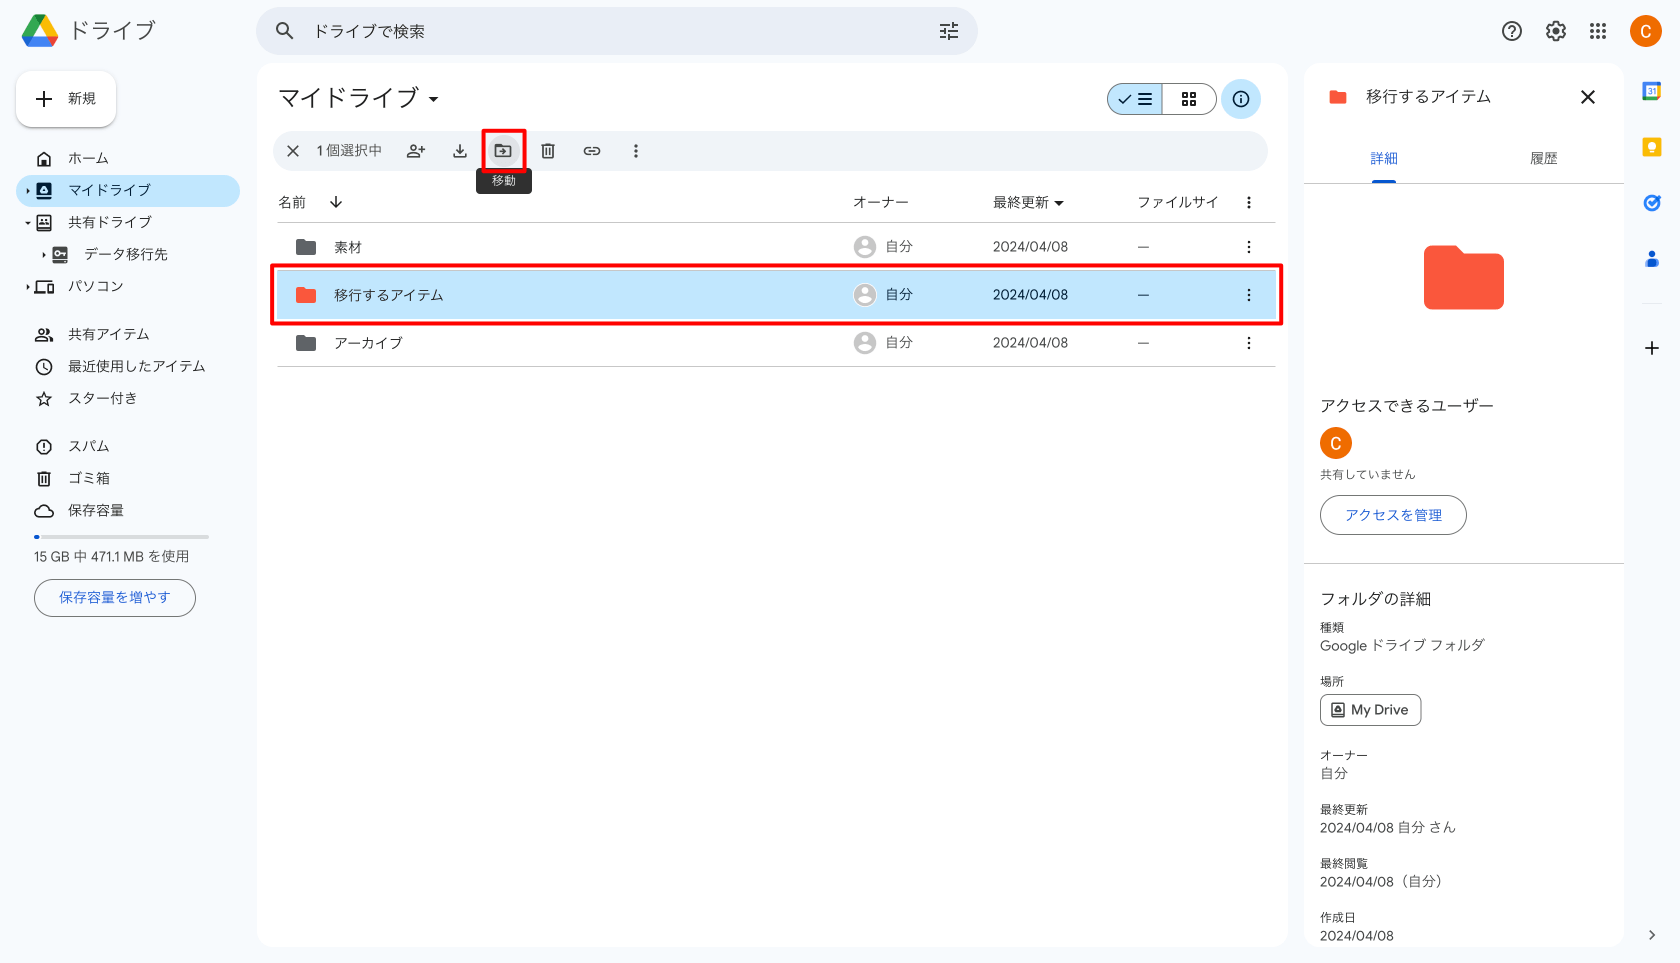
Task: Click the オーナー column header
Action: click(881, 203)
